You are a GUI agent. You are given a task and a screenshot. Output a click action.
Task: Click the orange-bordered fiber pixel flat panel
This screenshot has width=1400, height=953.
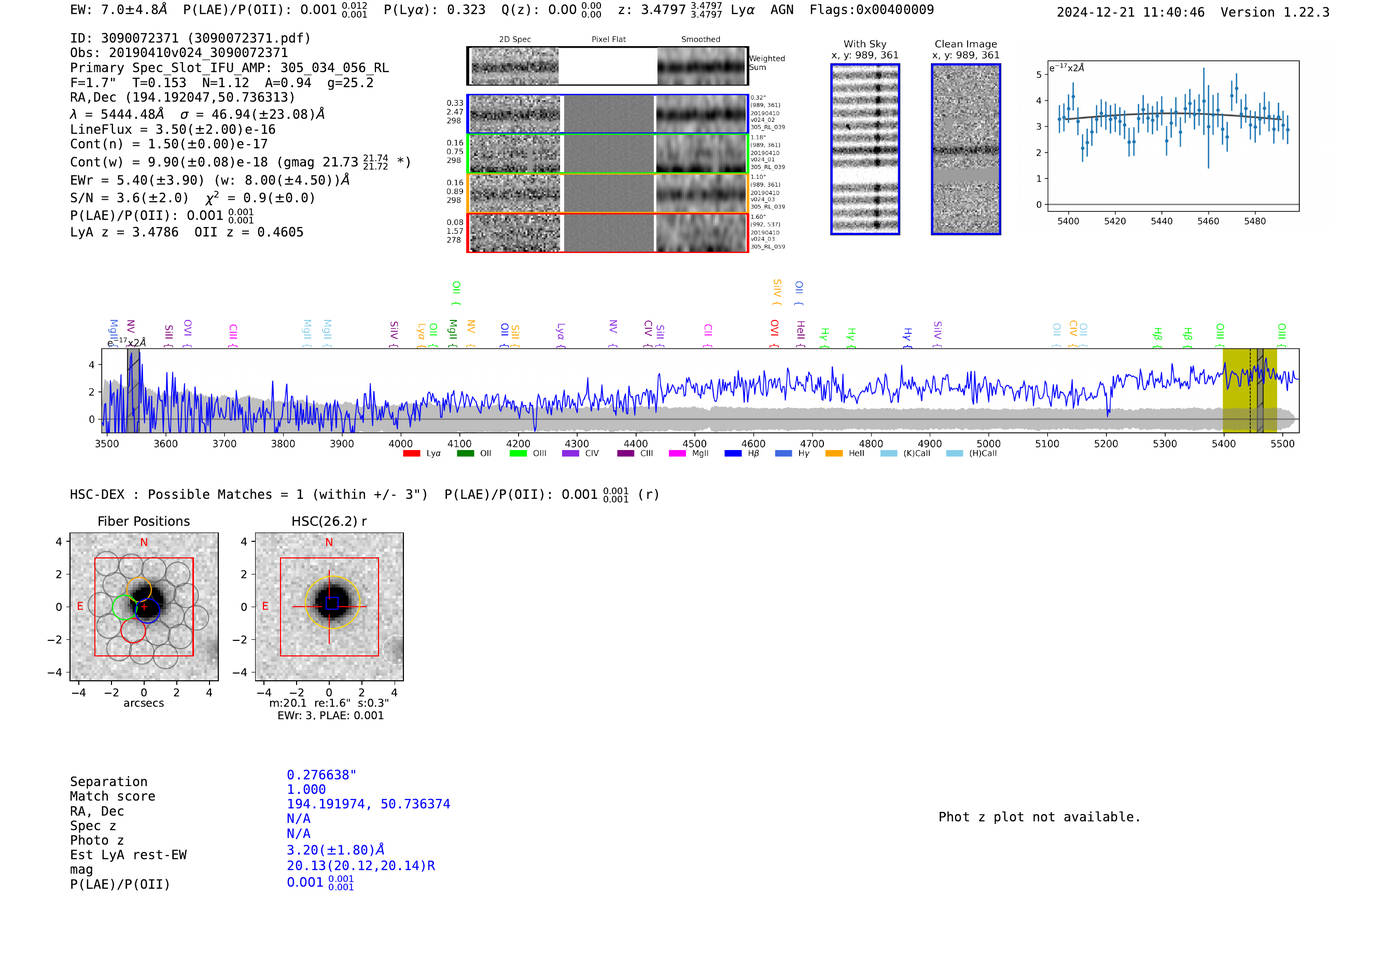click(608, 193)
